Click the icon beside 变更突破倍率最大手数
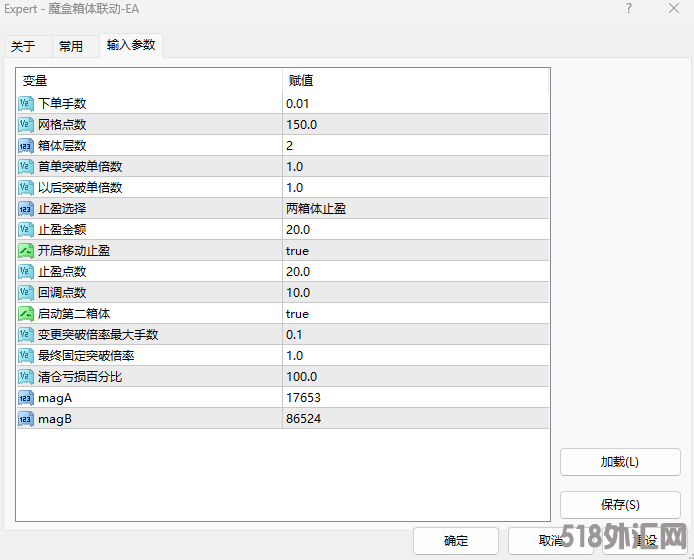 pos(26,335)
